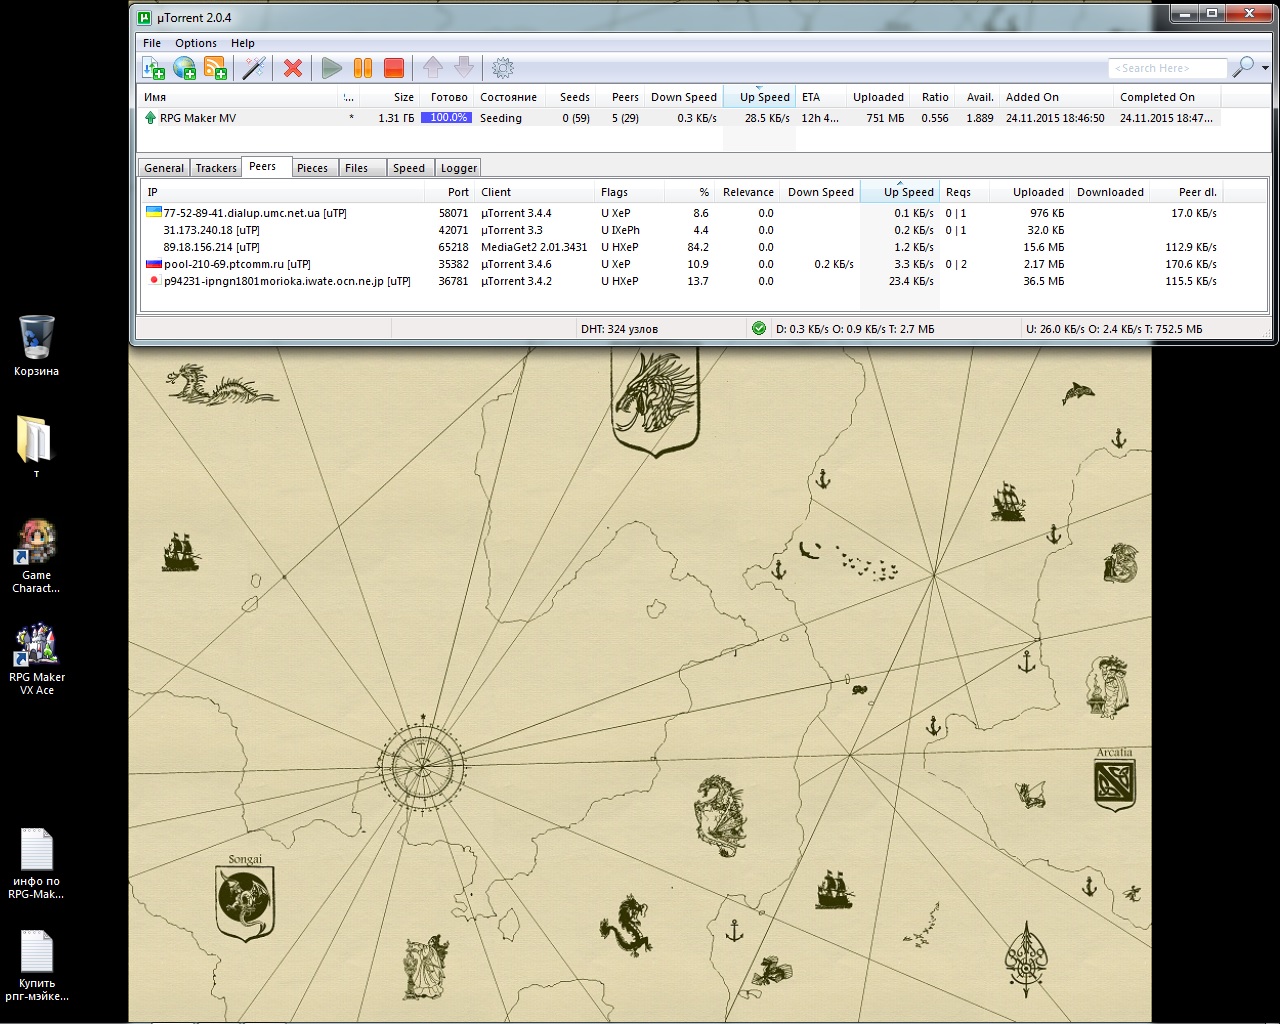This screenshot has width=1280, height=1024.
Task: Switch to the Pieces tab
Action: point(313,168)
